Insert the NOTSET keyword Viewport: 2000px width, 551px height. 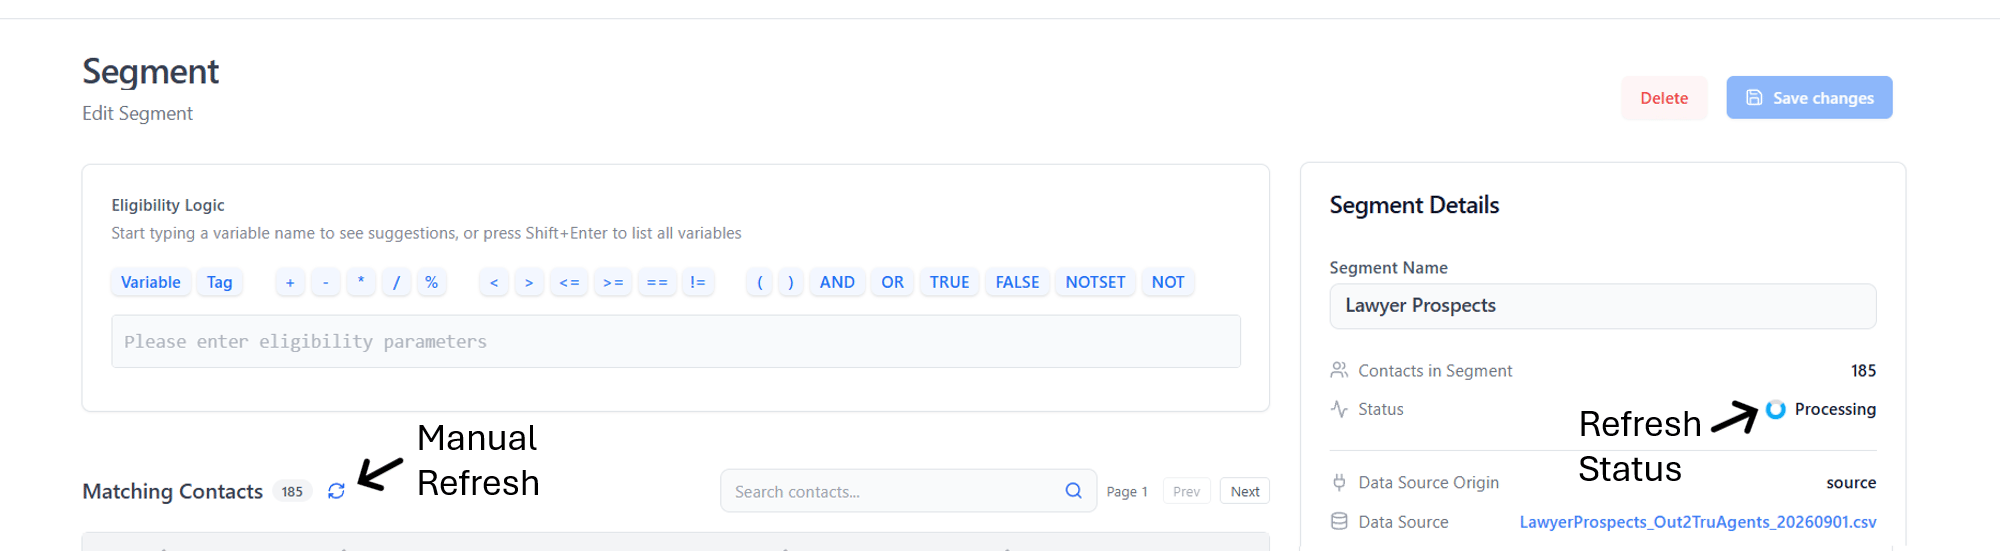pos(1095,282)
